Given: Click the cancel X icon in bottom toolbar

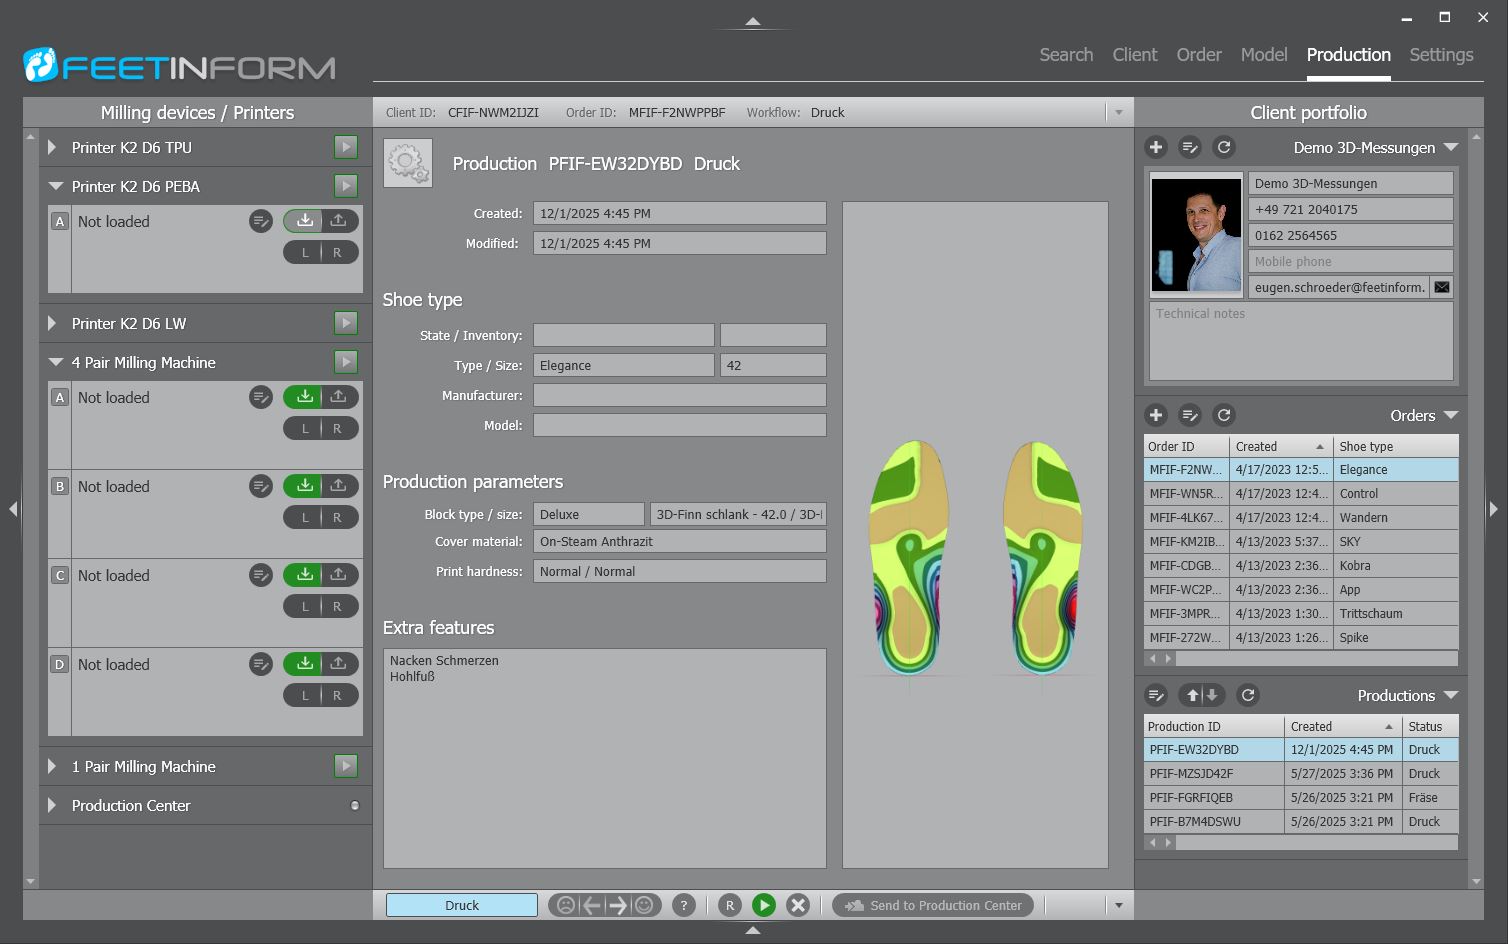Looking at the screenshot, I should click(x=797, y=905).
